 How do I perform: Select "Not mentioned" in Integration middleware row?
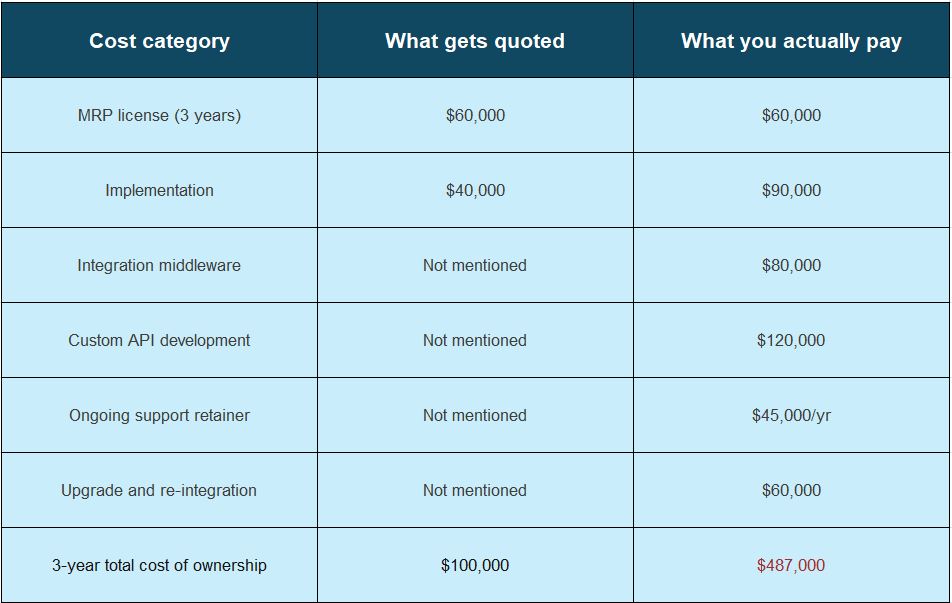[x=475, y=265]
